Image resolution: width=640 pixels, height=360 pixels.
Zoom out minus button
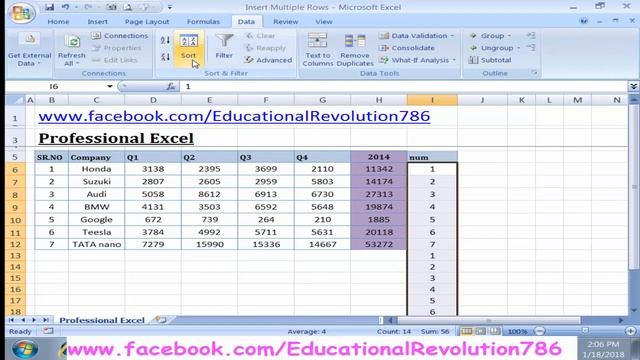(x=540, y=331)
